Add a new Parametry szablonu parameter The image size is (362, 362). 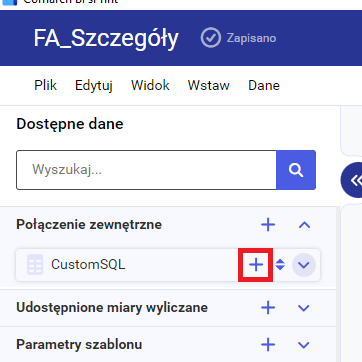pos(268,345)
